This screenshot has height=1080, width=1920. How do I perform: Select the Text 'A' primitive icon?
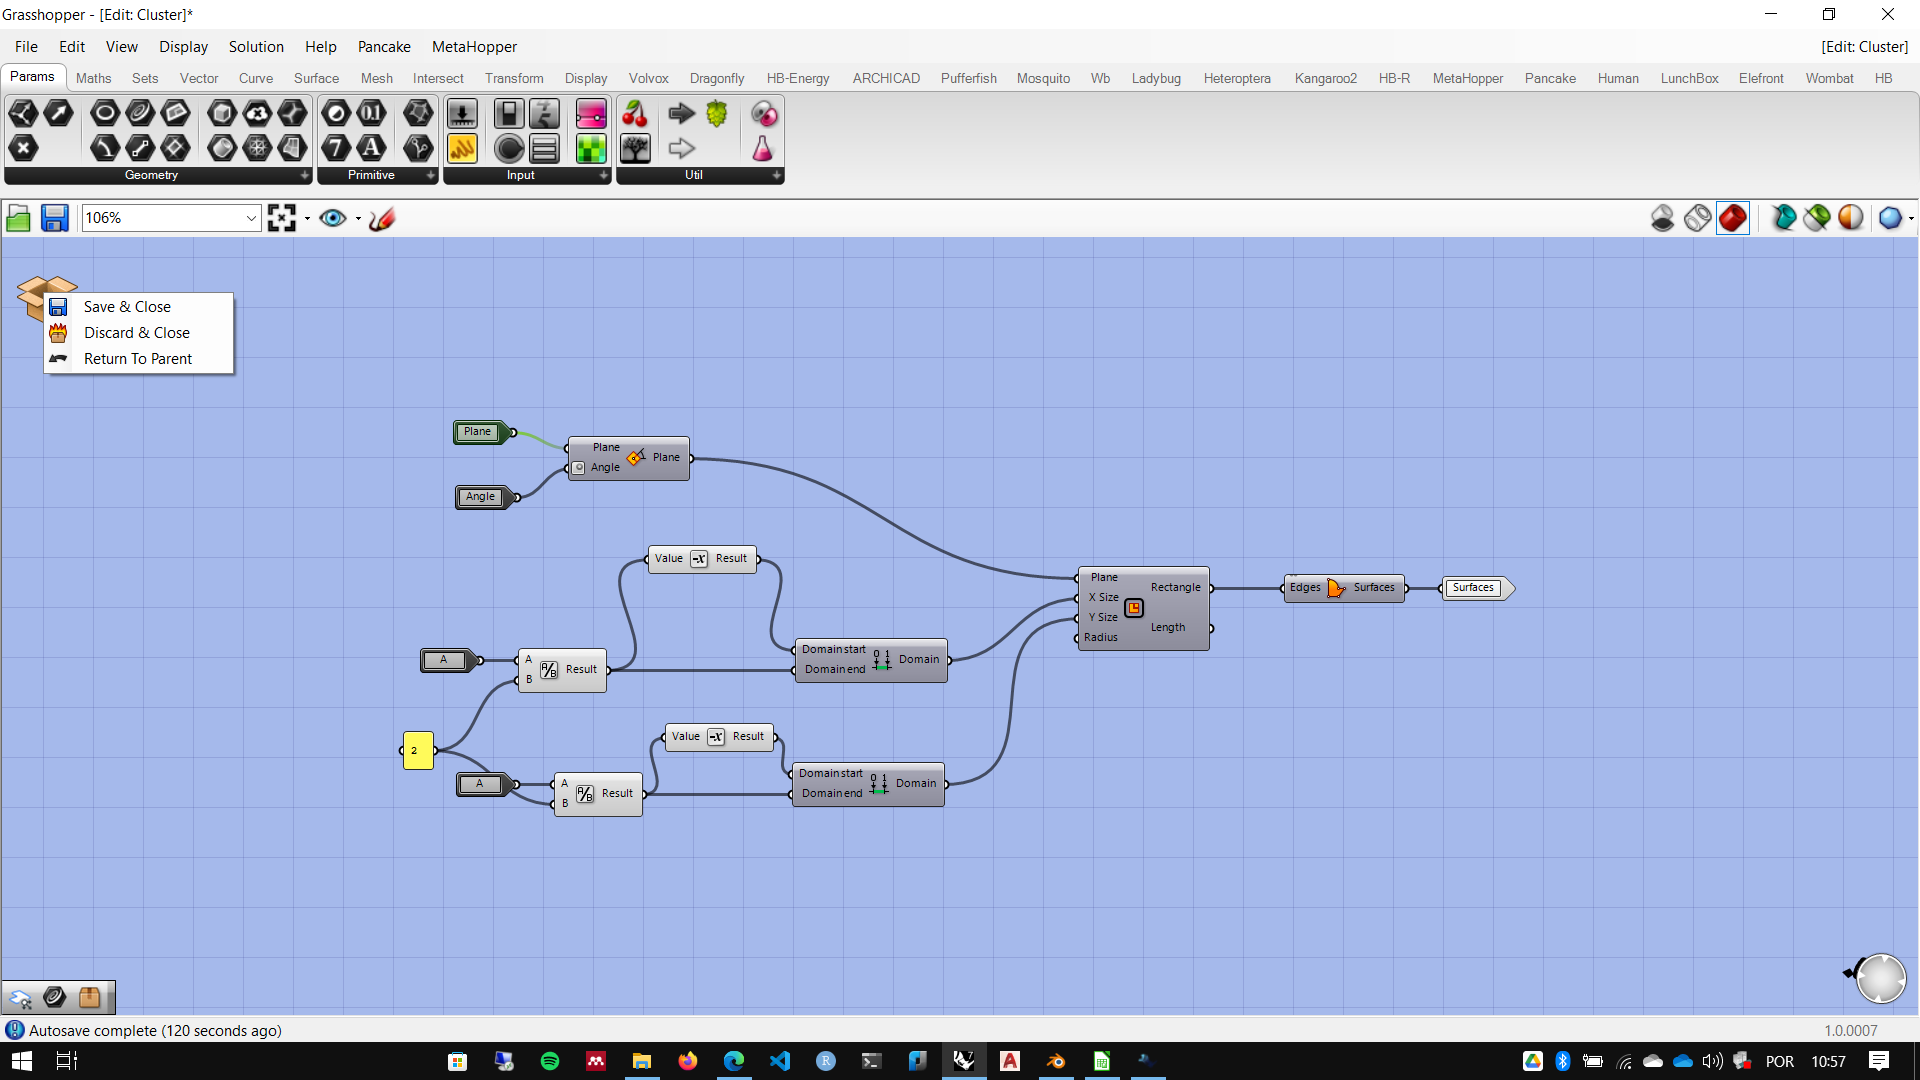(371, 149)
